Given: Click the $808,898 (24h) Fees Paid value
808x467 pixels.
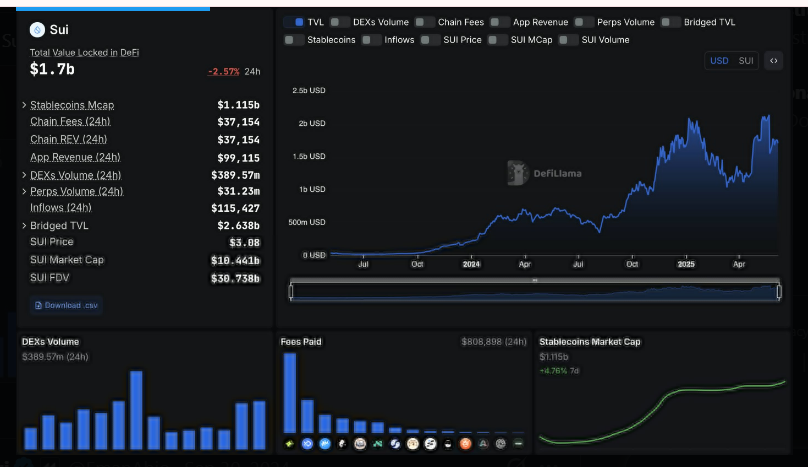Looking at the screenshot, I should [494, 342].
